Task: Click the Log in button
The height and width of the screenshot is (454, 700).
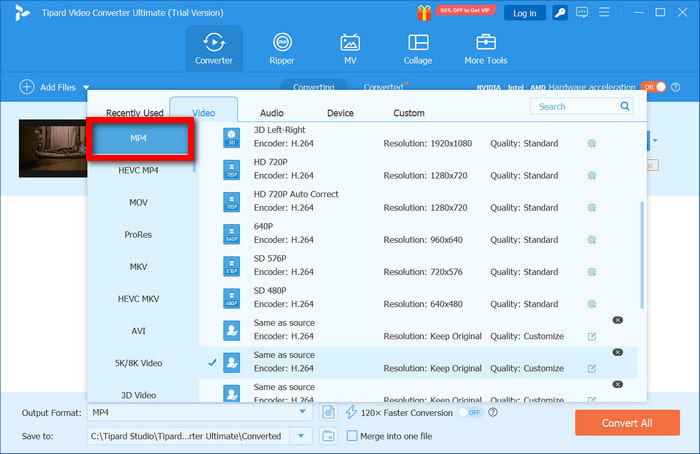Action: click(525, 13)
